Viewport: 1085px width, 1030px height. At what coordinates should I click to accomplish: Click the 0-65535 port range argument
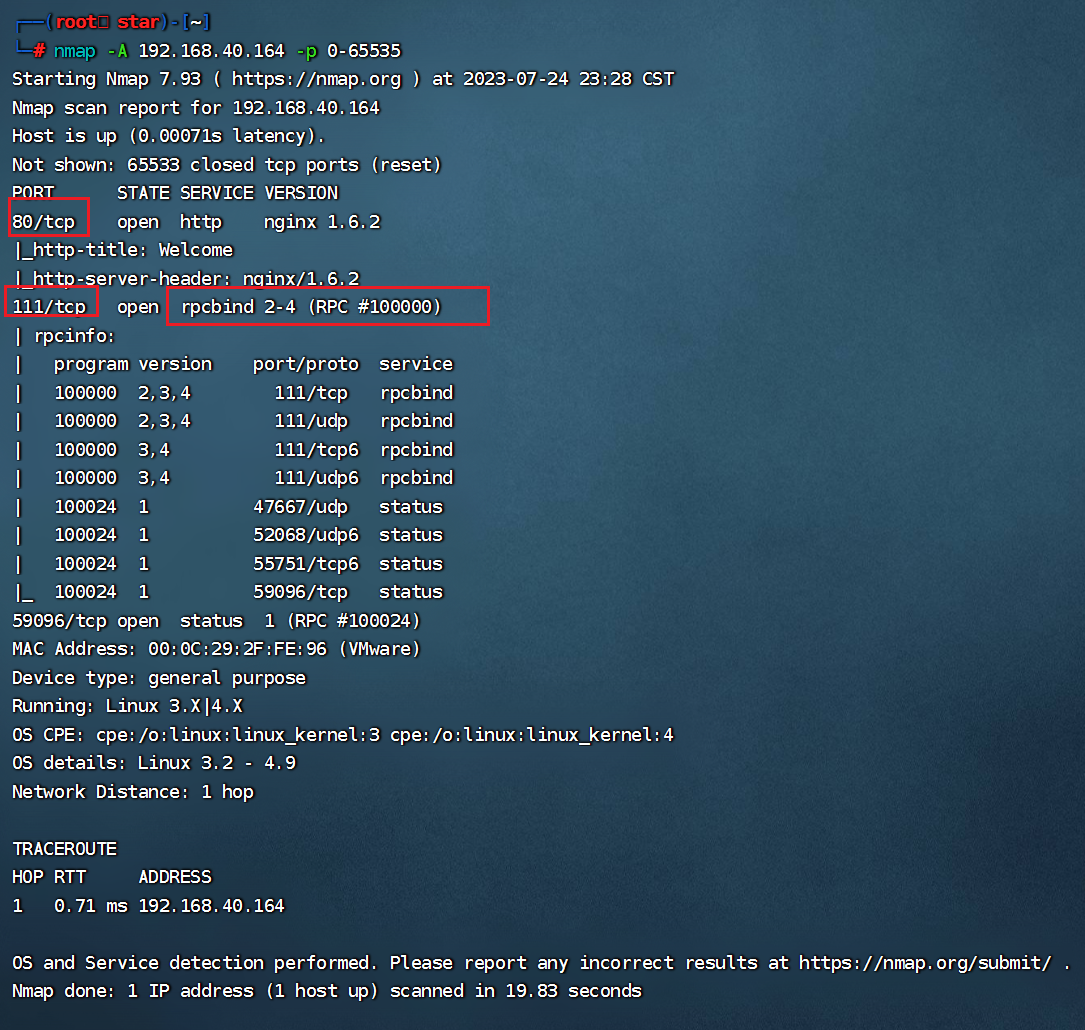point(363,51)
